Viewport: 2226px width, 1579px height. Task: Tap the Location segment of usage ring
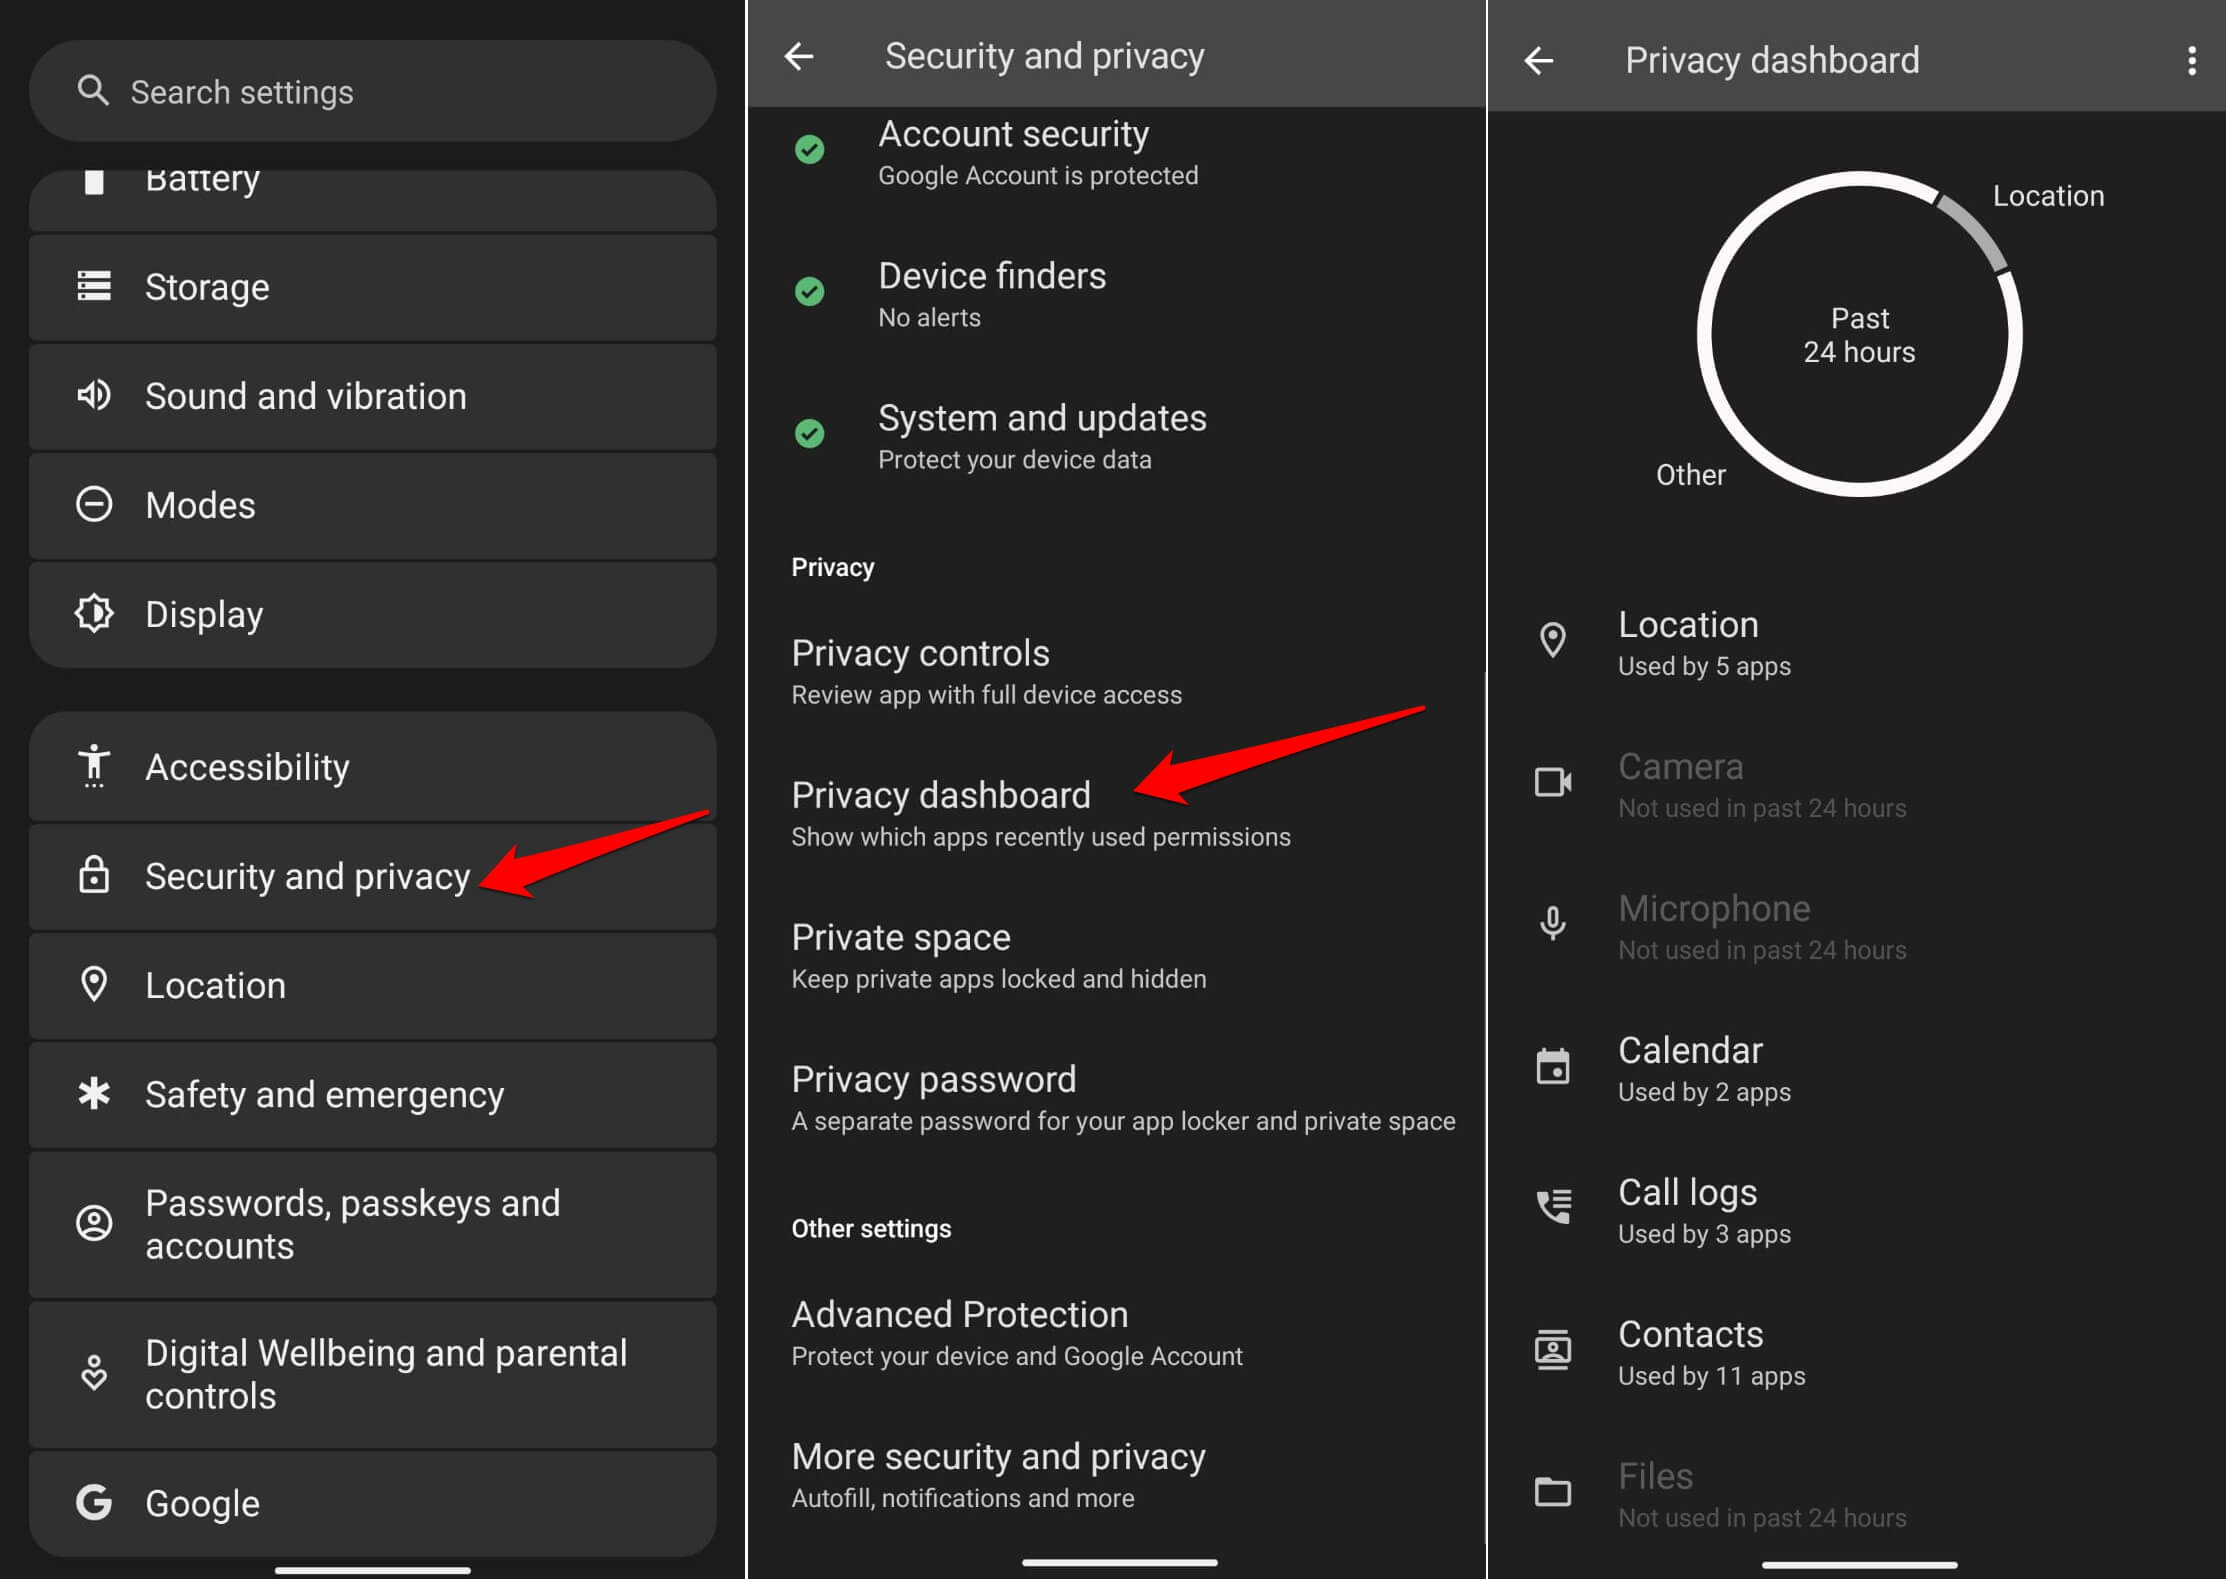point(1975,230)
